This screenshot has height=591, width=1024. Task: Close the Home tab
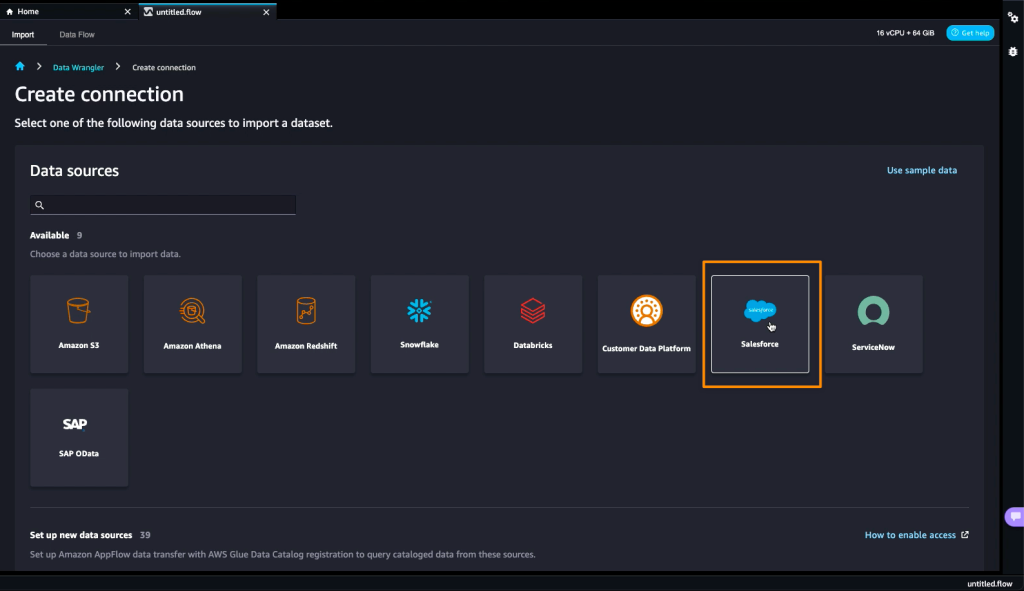coord(127,12)
